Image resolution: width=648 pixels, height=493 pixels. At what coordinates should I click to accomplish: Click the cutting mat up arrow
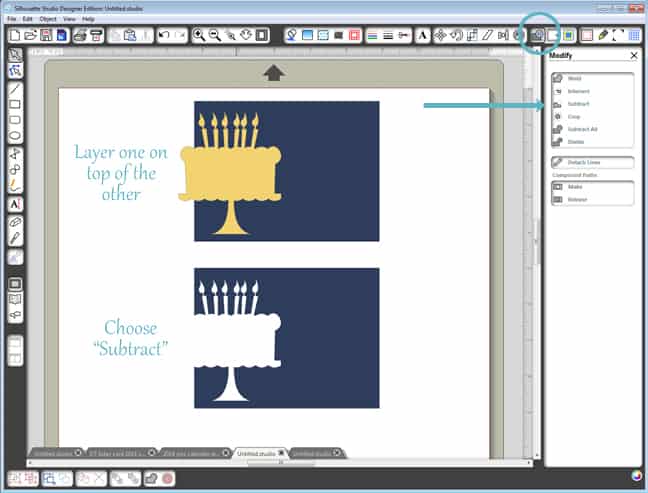coord(274,74)
